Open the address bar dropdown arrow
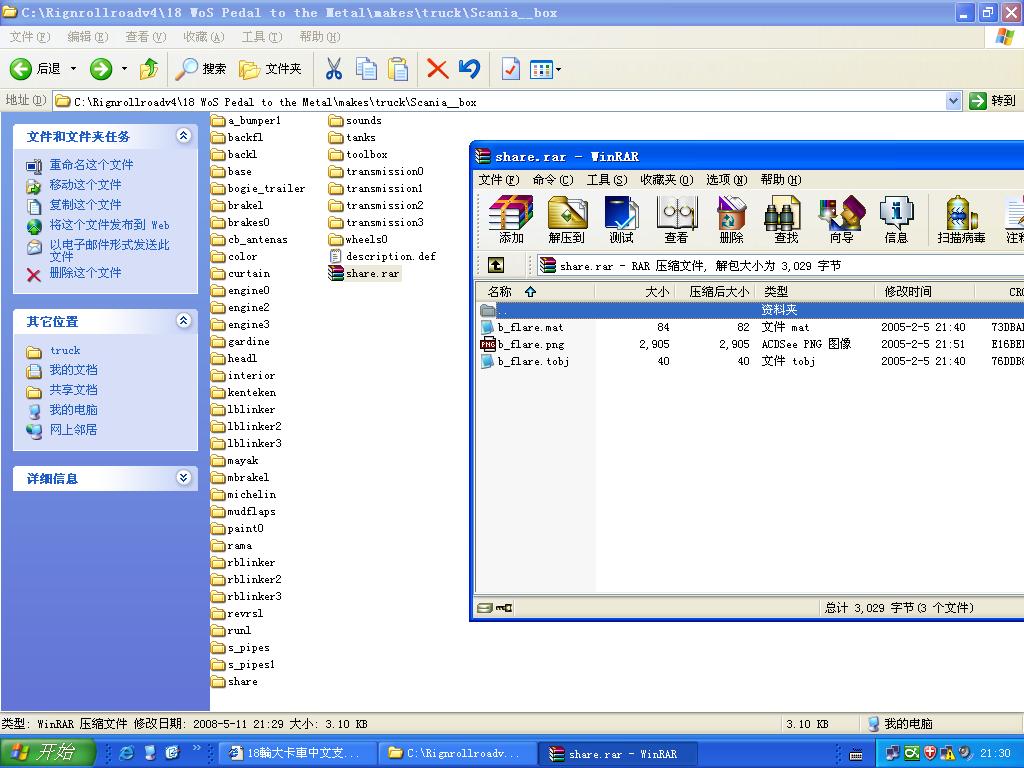Image resolution: width=1024 pixels, height=768 pixels. [953, 101]
